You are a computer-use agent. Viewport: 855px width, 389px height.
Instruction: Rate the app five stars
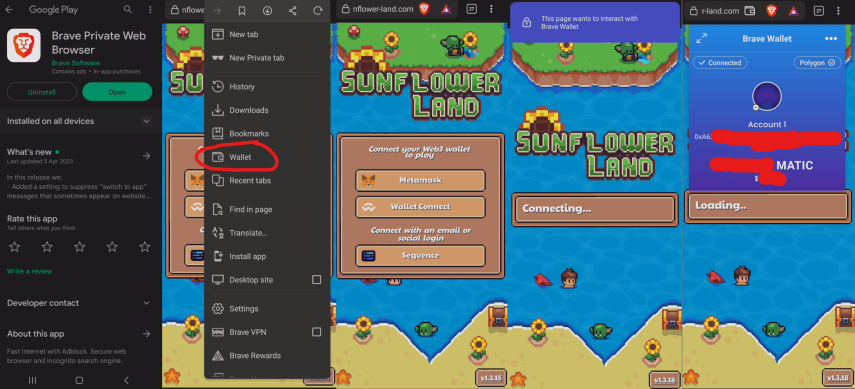[x=144, y=247]
